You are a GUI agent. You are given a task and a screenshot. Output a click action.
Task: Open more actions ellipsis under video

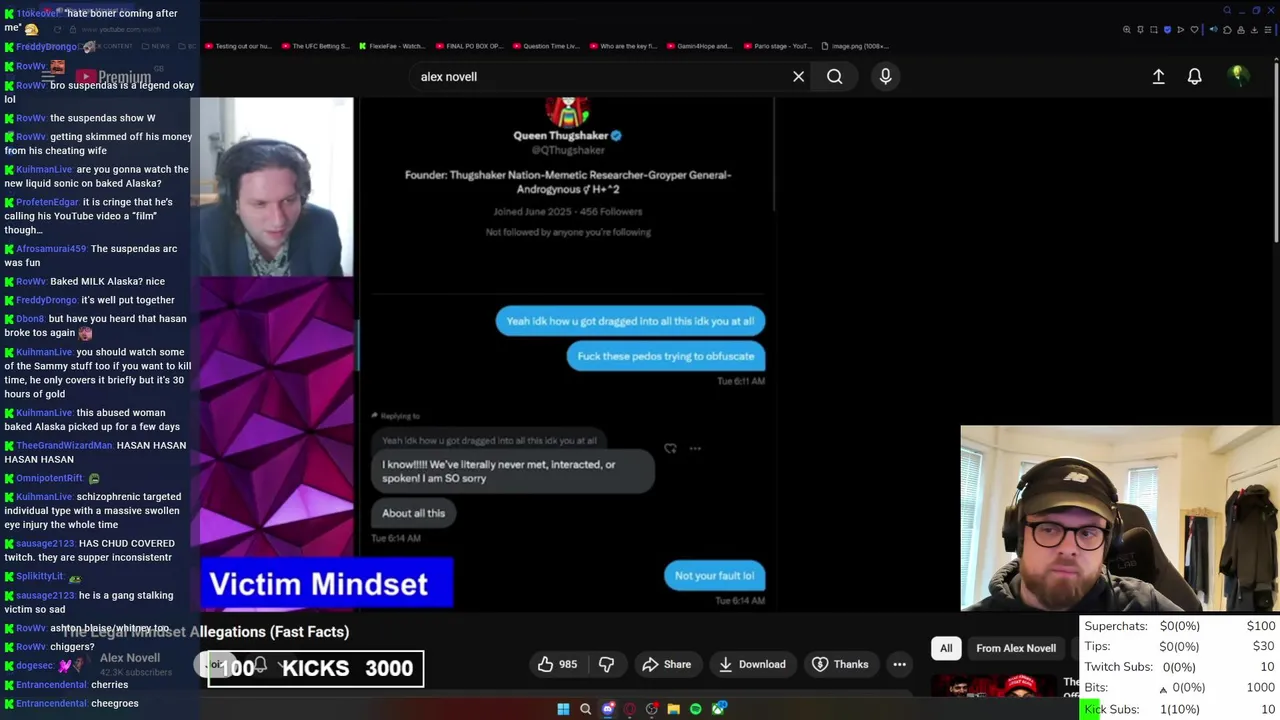coord(899,664)
